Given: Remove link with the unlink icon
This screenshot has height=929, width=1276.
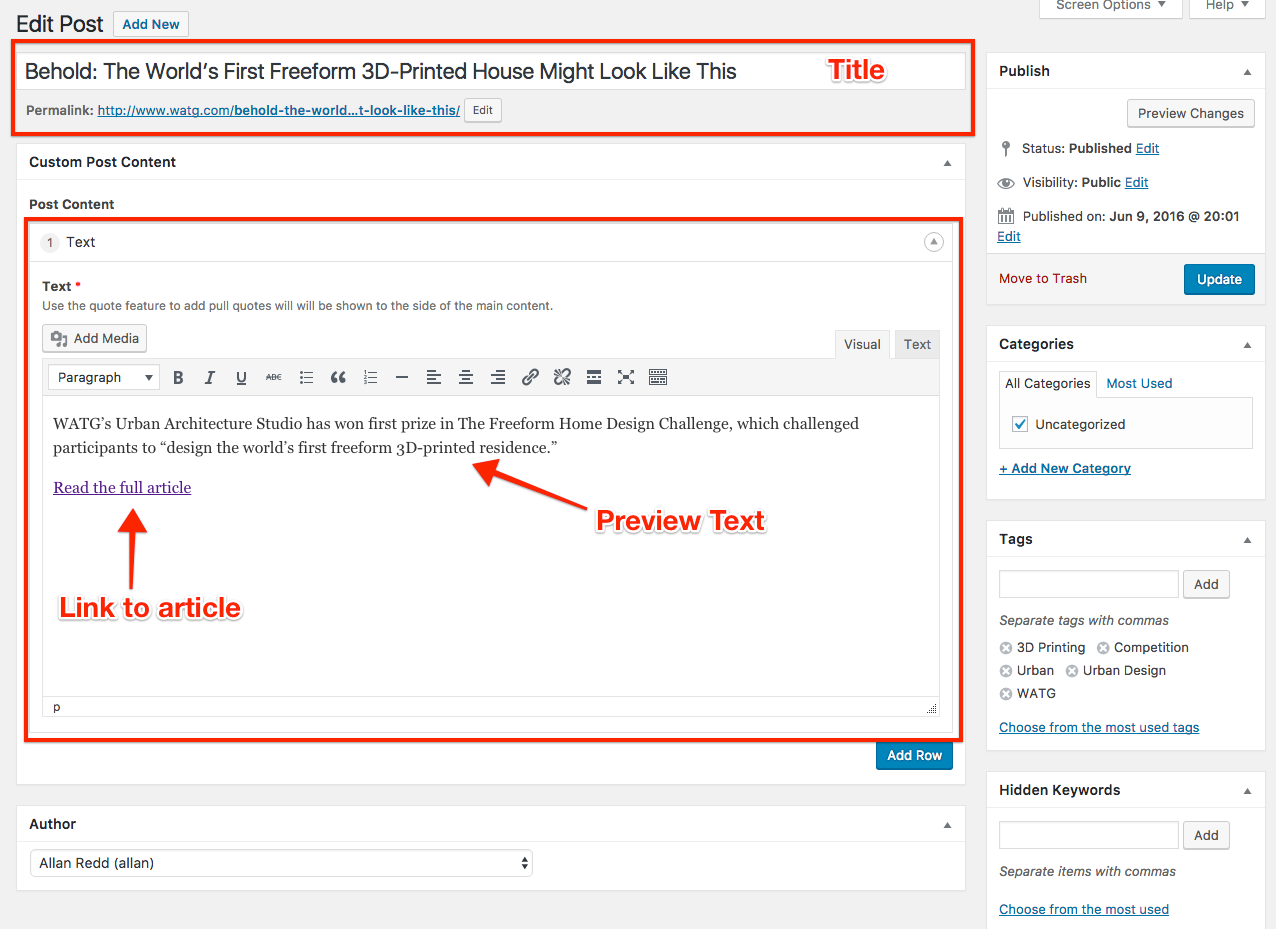Looking at the screenshot, I should click(562, 377).
